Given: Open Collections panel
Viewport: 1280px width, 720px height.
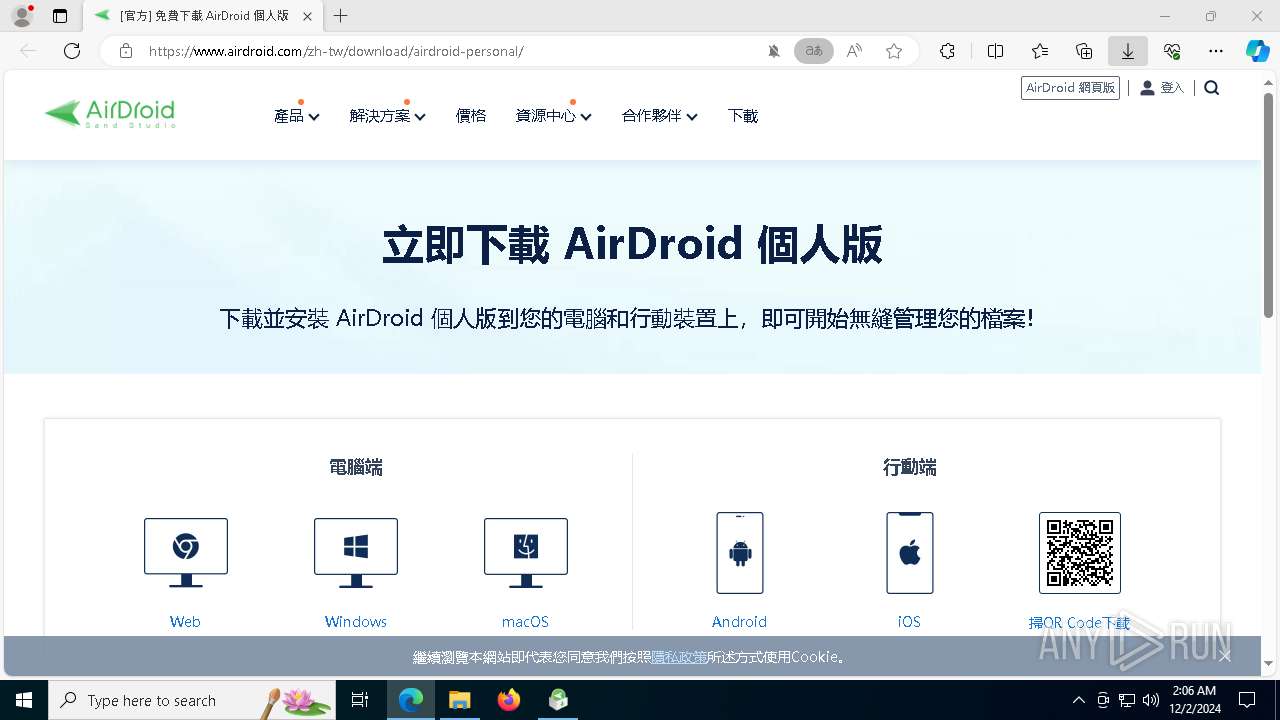Looking at the screenshot, I should (x=1084, y=51).
